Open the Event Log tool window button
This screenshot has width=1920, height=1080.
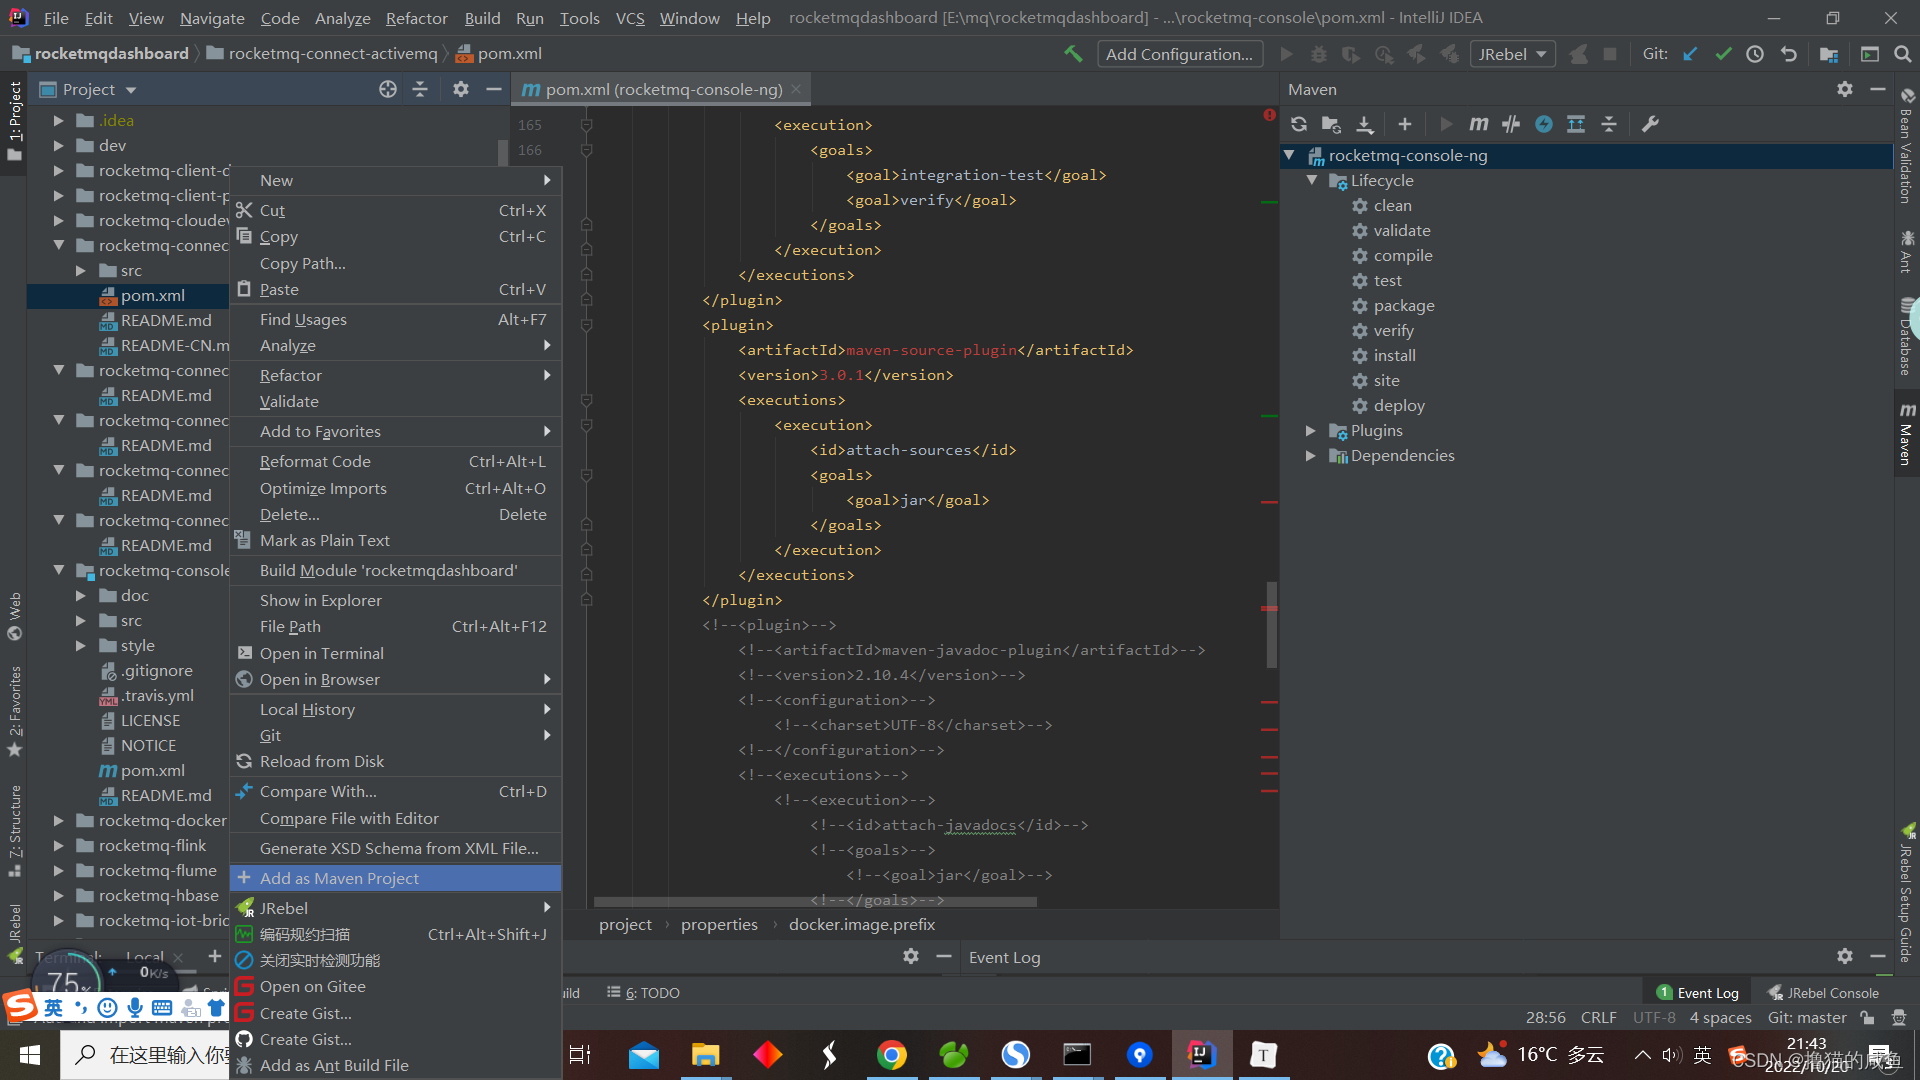click(x=1698, y=992)
